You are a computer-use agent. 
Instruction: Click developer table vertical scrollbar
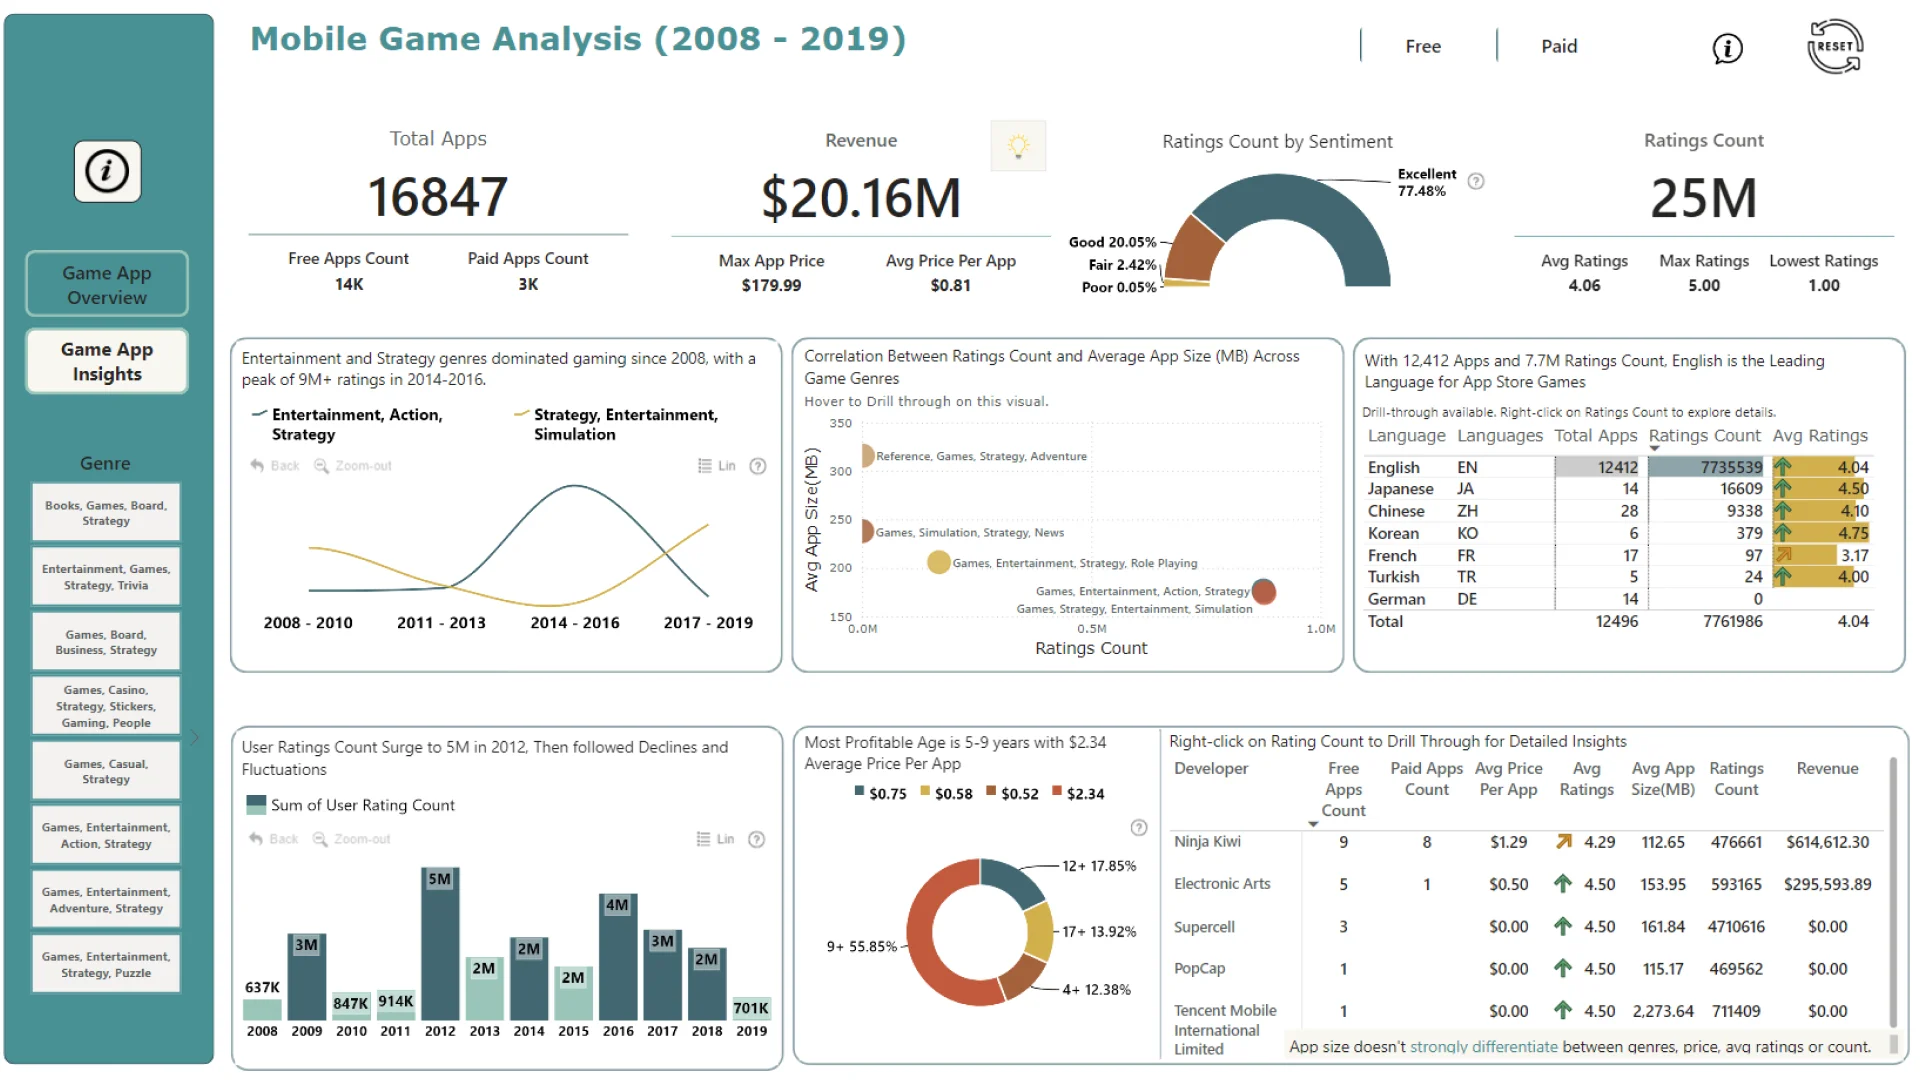click(x=1892, y=893)
